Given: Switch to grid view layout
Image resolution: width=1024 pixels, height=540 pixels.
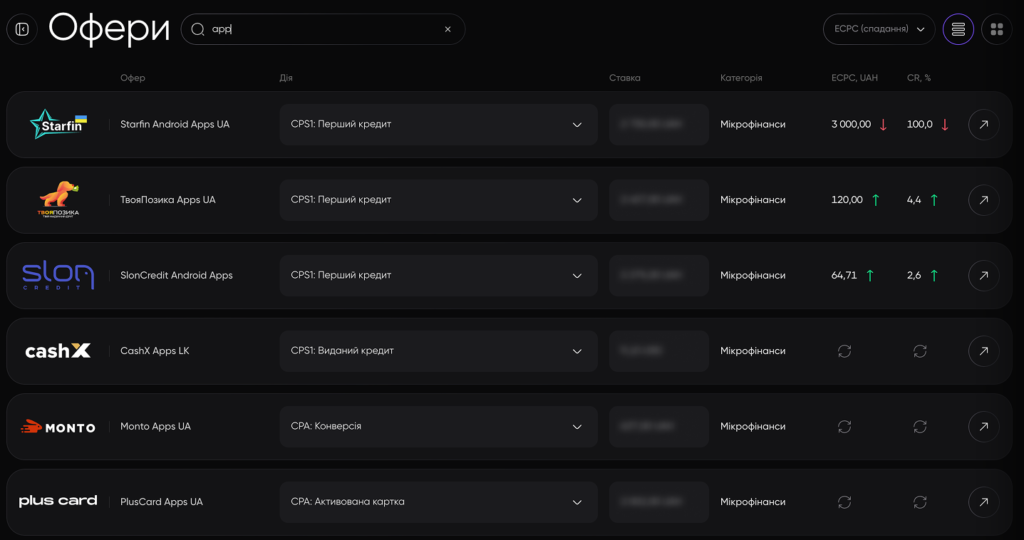Looking at the screenshot, I should point(997,29).
